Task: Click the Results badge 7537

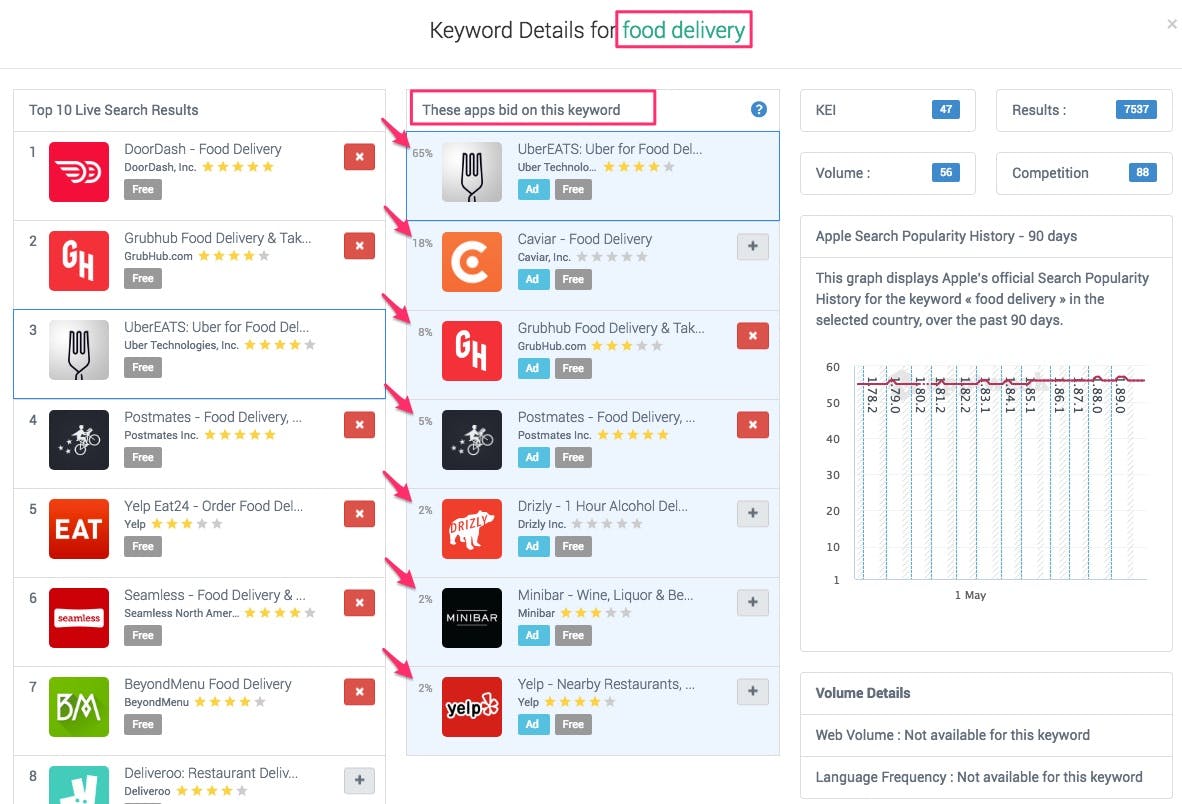Action: tap(1136, 109)
